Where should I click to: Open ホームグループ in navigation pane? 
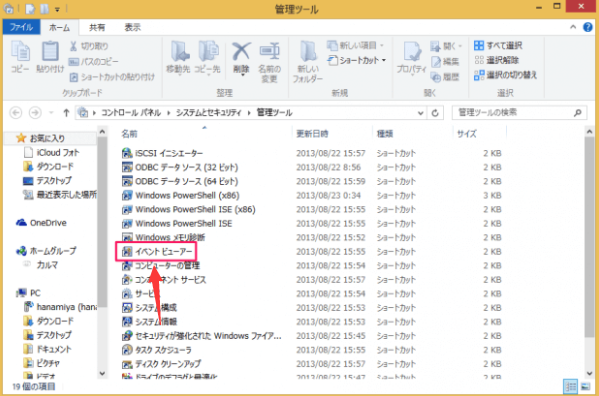pyautogui.click(x=46, y=251)
